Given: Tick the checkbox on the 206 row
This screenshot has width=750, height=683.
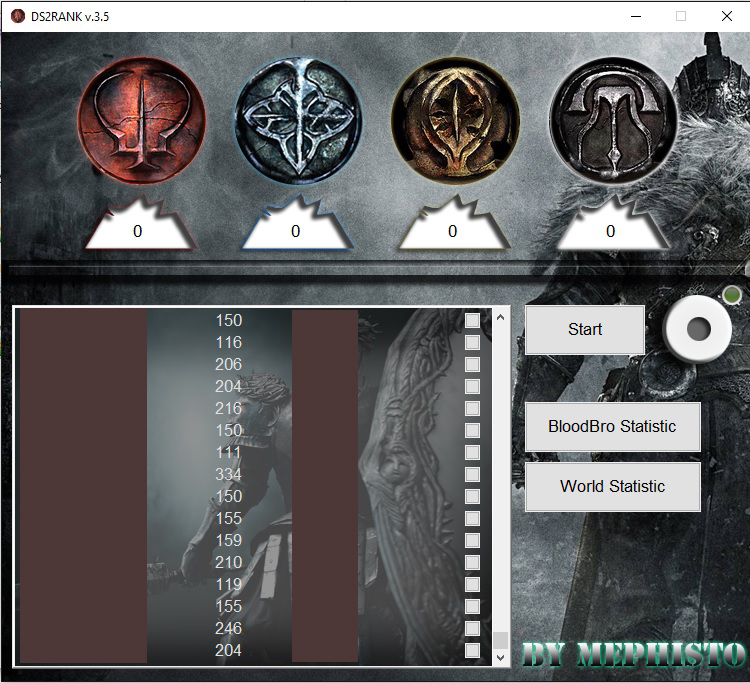Looking at the screenshot, I should pyautogui.click(x=472, y=364).
